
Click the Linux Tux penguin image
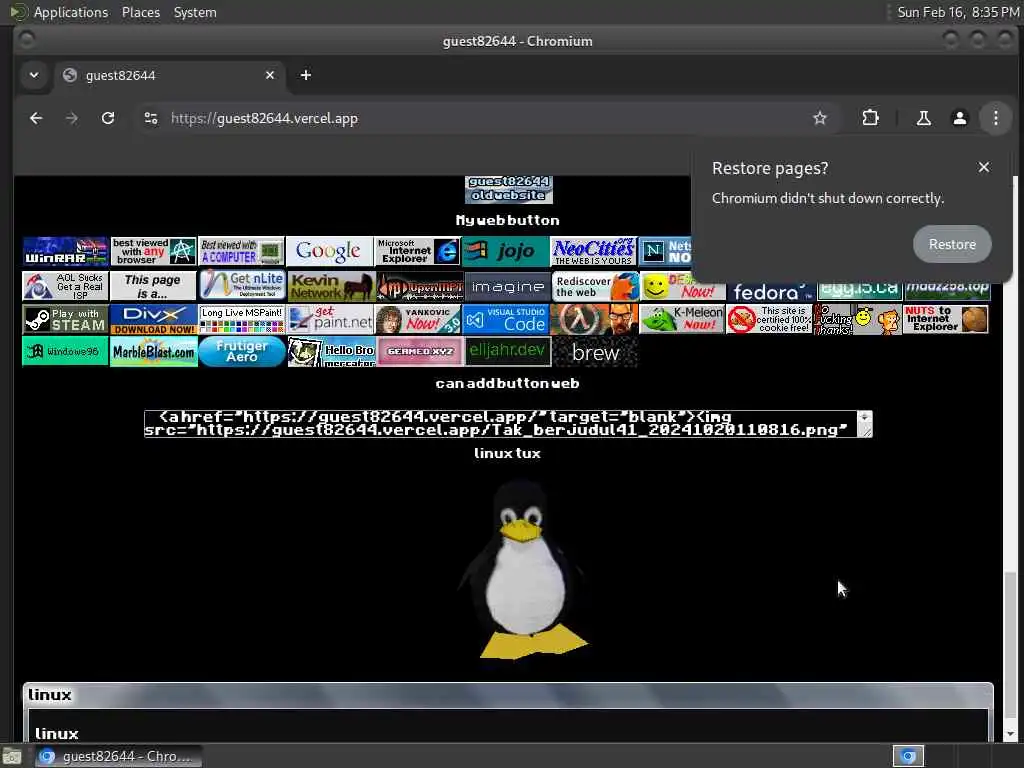[522, 570]
